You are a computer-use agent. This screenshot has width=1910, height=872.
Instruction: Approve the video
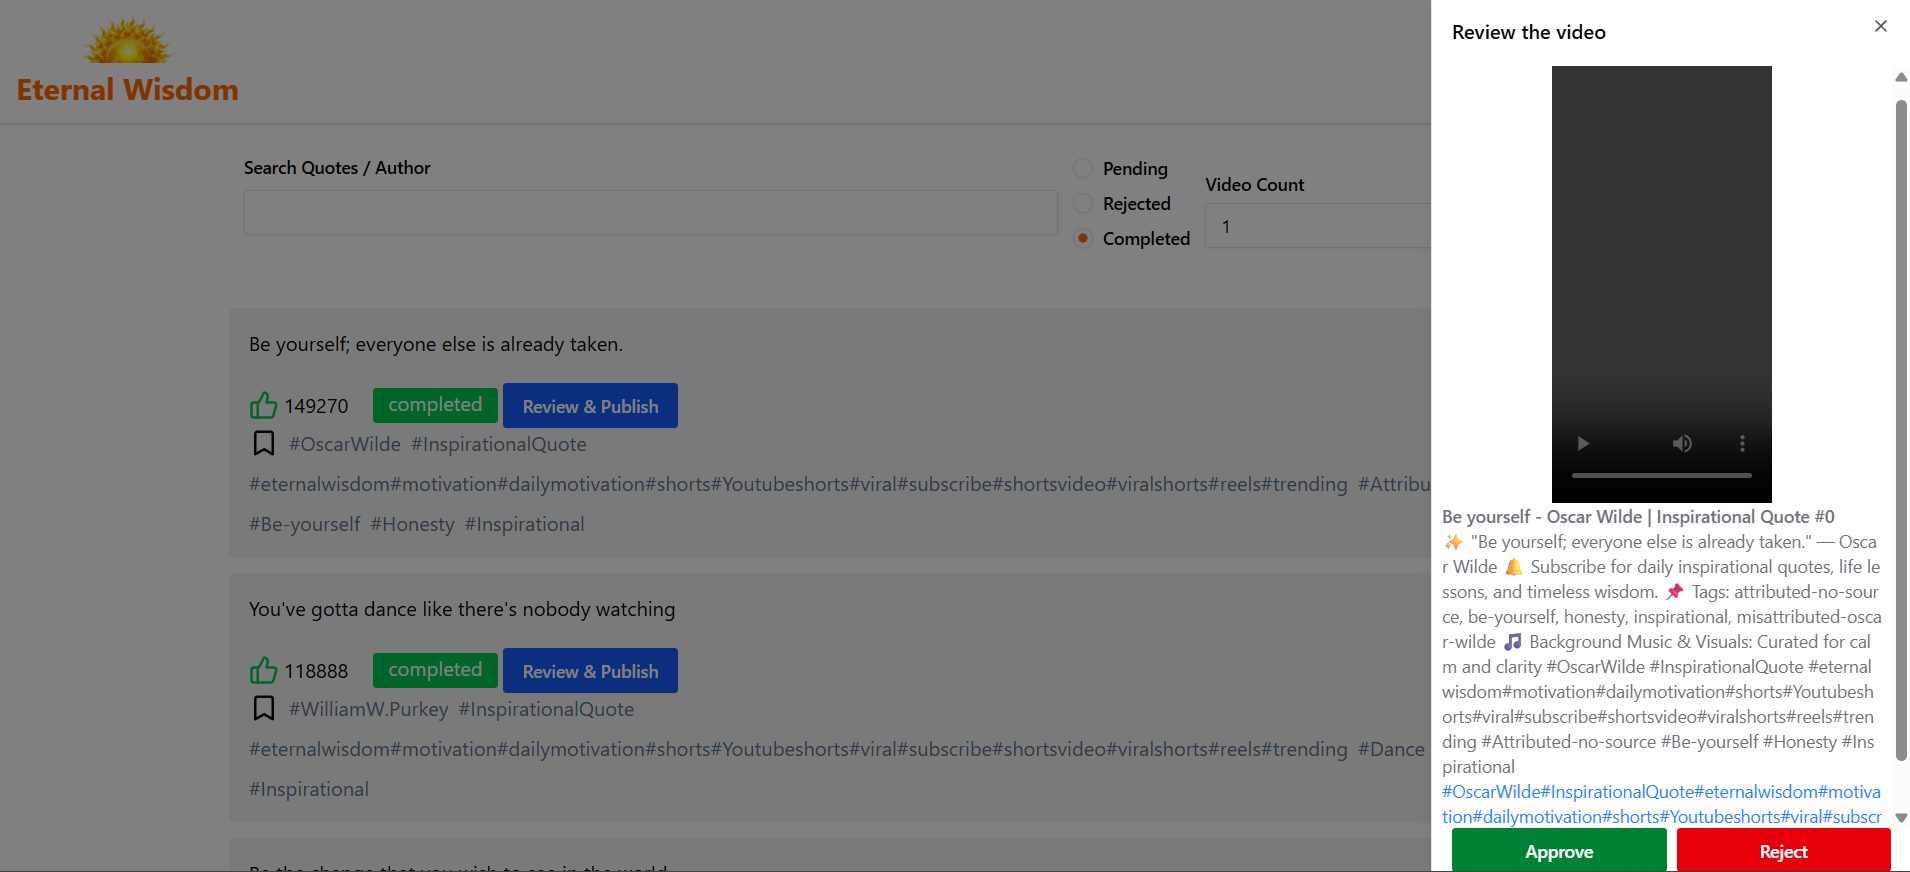click(x=1558, y=851)
